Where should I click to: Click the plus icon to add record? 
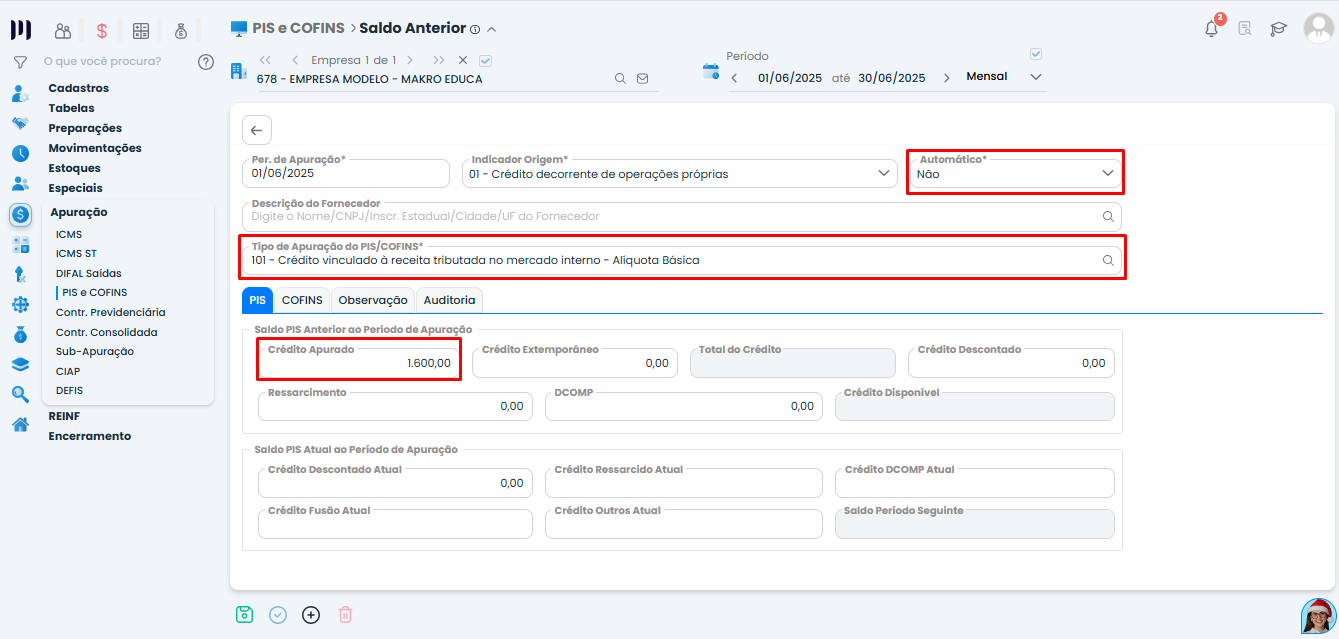point(311,615)
